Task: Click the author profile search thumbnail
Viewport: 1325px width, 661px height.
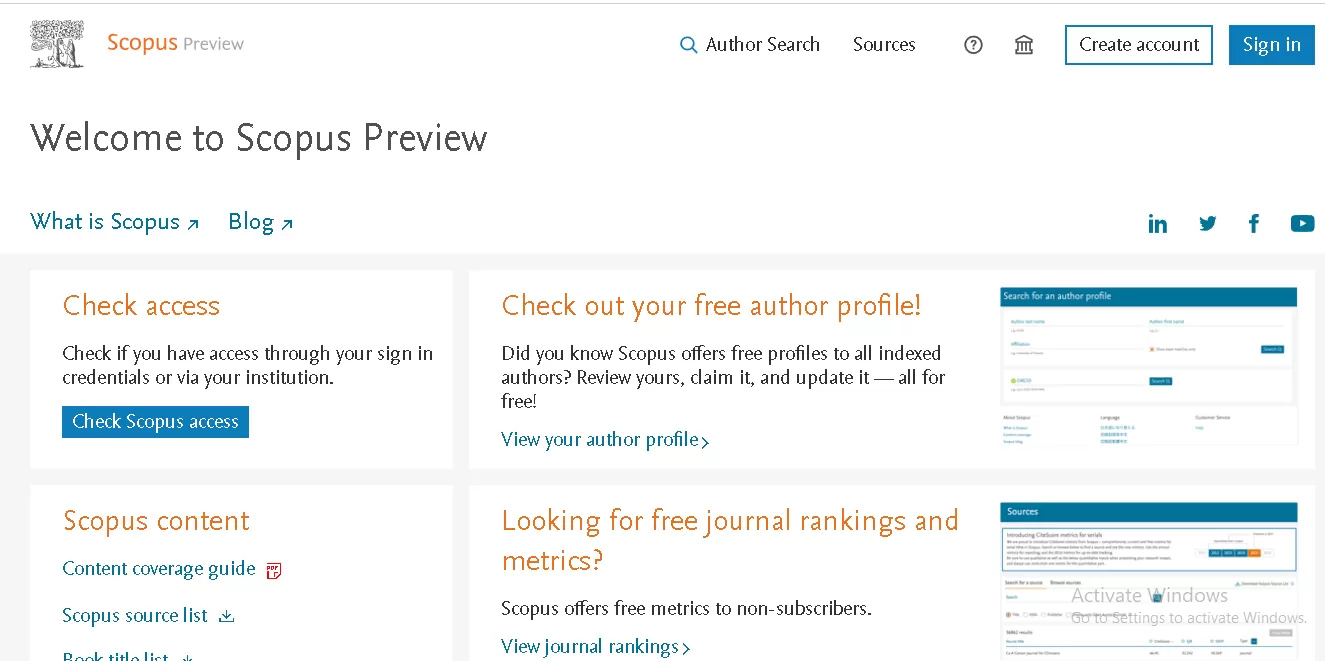Action: pos(1148,367)
